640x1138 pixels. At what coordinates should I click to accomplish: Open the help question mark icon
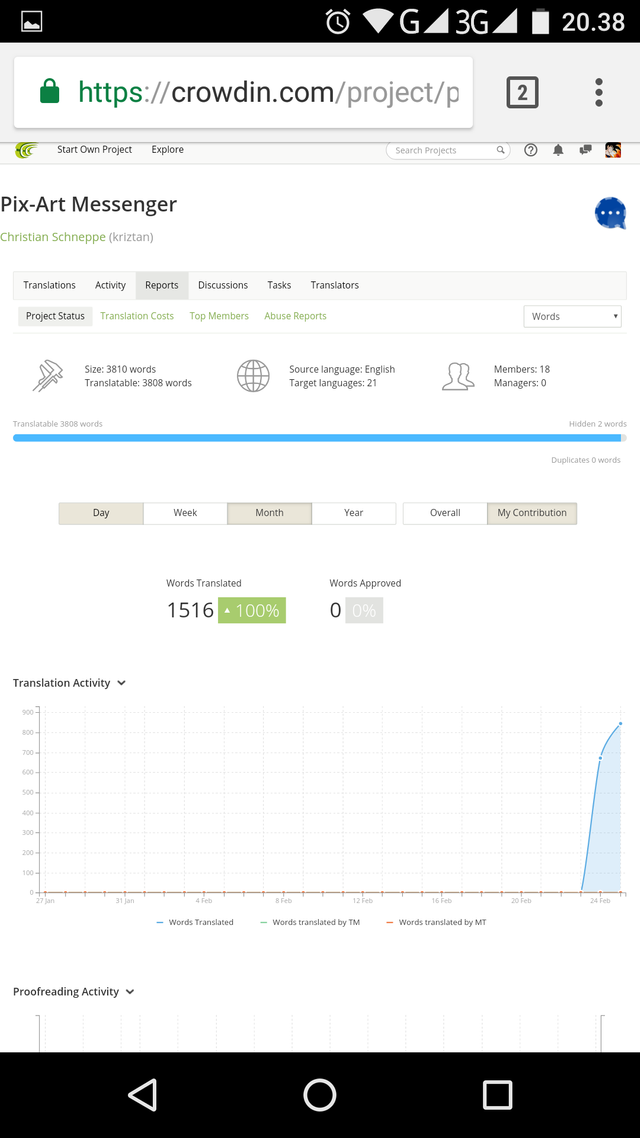(531, 150)
